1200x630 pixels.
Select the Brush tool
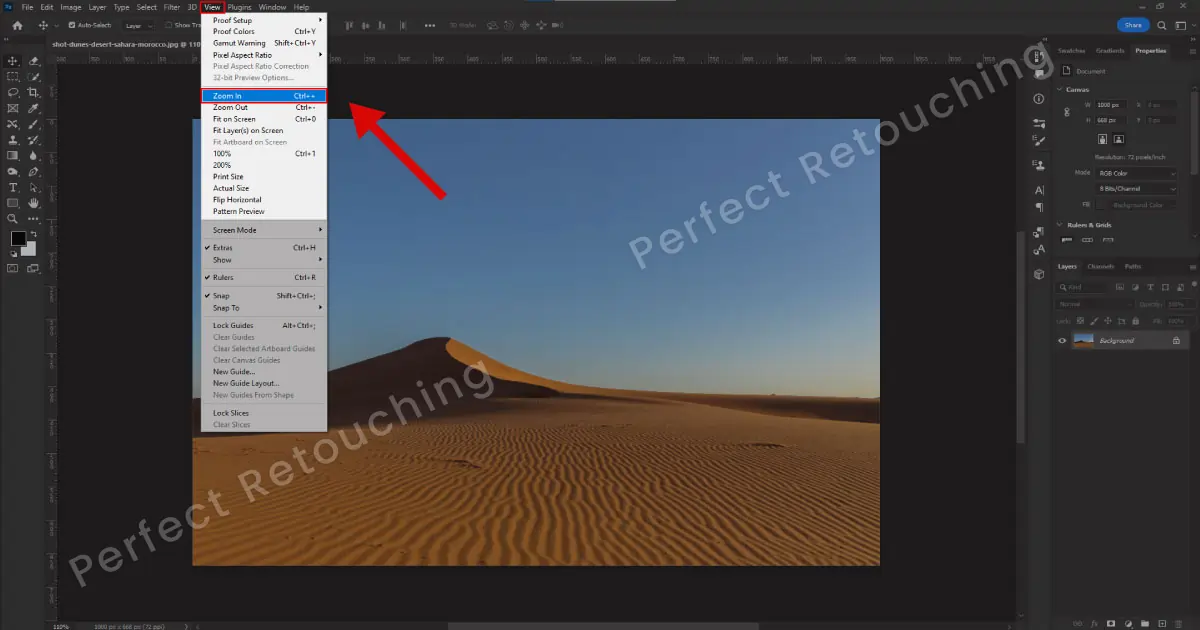tap(33, 122)
